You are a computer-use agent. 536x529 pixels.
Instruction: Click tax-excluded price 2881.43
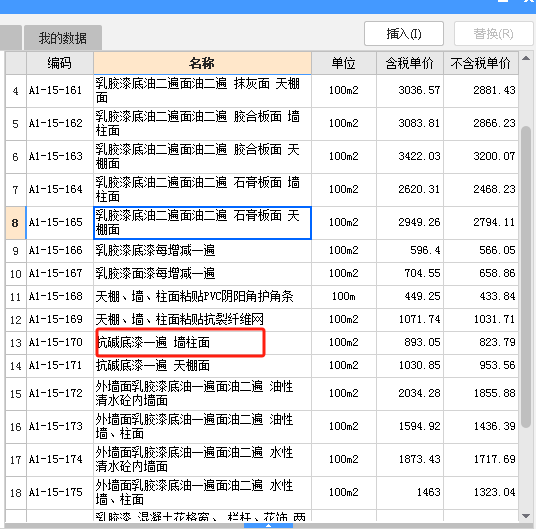494,91
